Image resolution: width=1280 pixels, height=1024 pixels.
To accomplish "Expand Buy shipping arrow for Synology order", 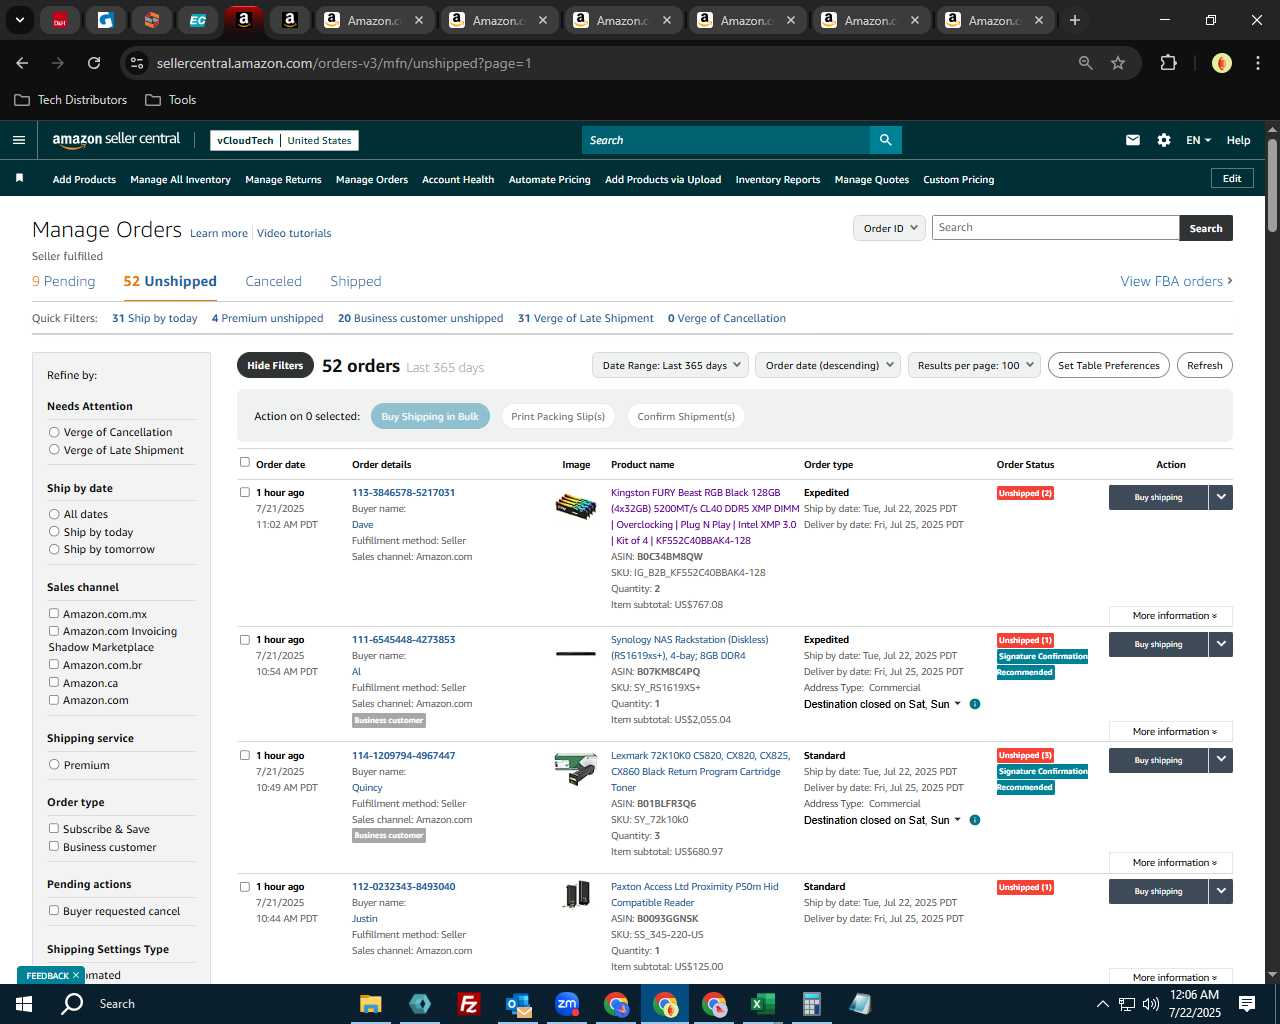I will point(1221,644).
